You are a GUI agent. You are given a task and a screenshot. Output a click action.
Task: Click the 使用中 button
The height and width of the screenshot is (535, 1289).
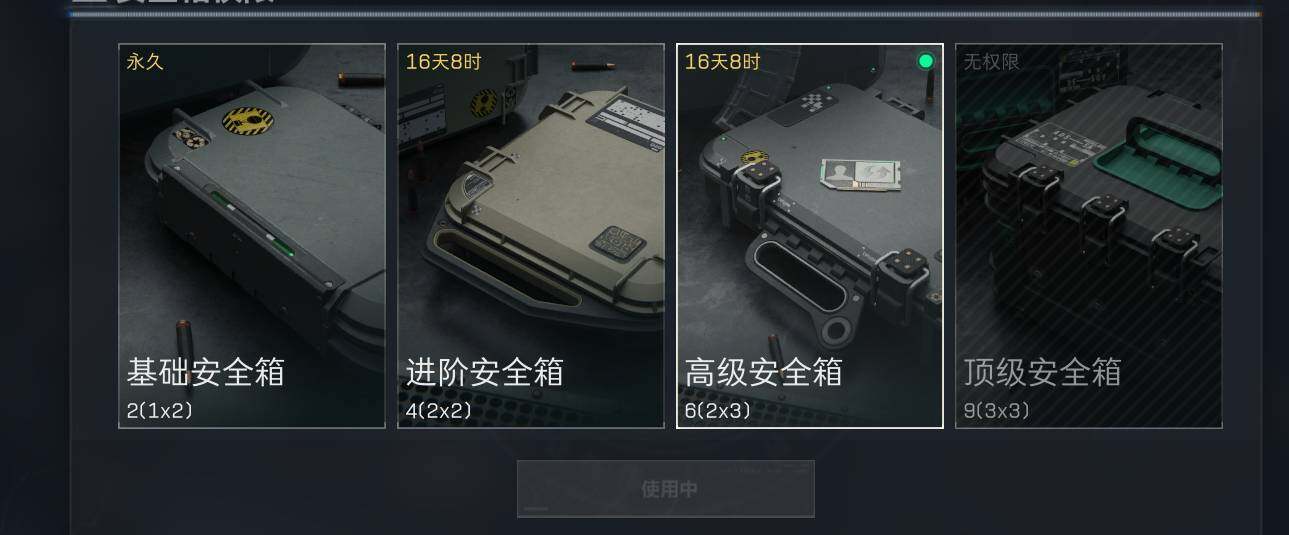(x=666, y=489)
